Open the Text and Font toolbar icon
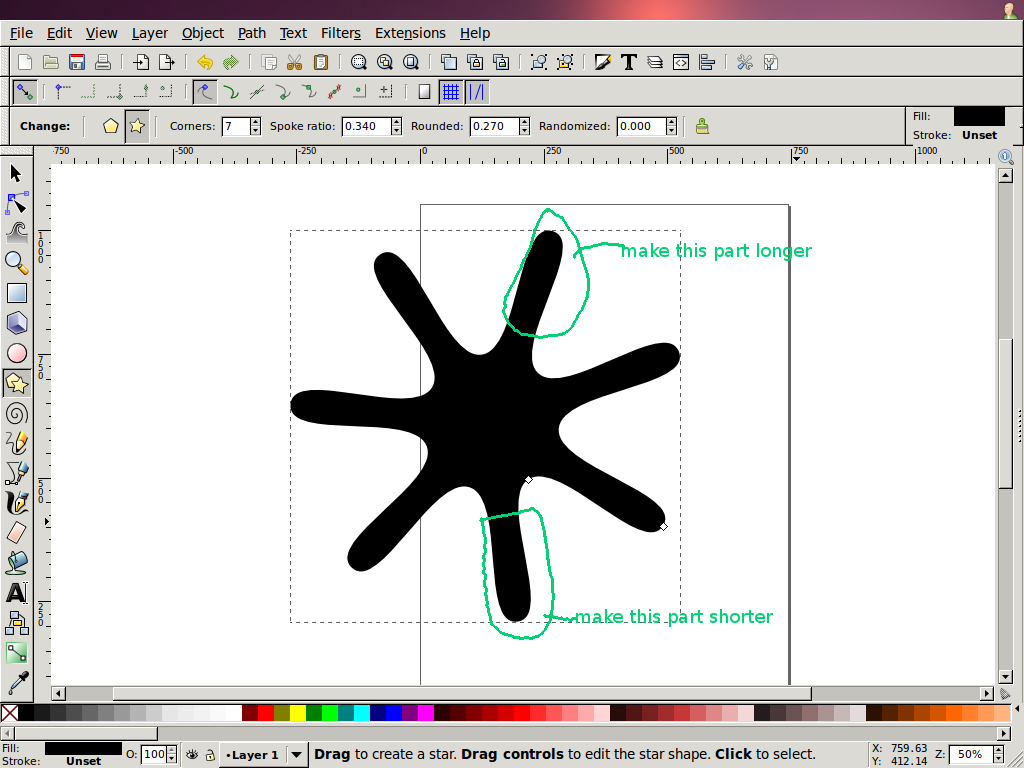1024x768 pixels. 628,61
